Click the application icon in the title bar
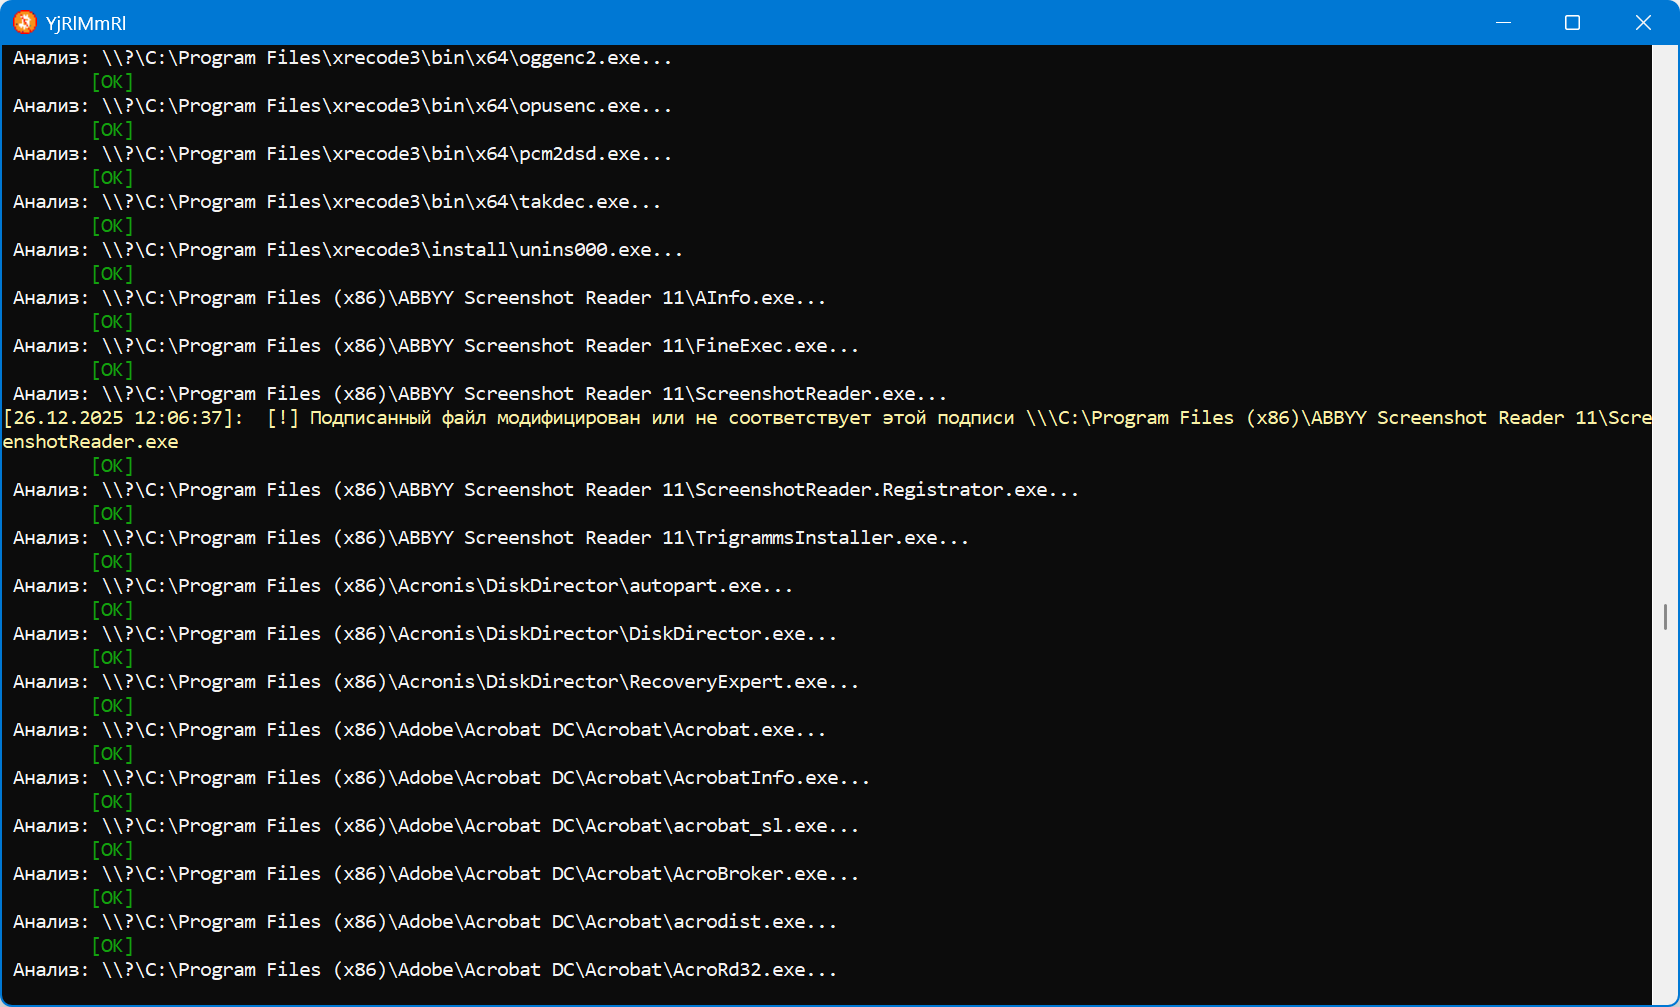This screenshot has height=1007, width=1680. tap(25, 22)
